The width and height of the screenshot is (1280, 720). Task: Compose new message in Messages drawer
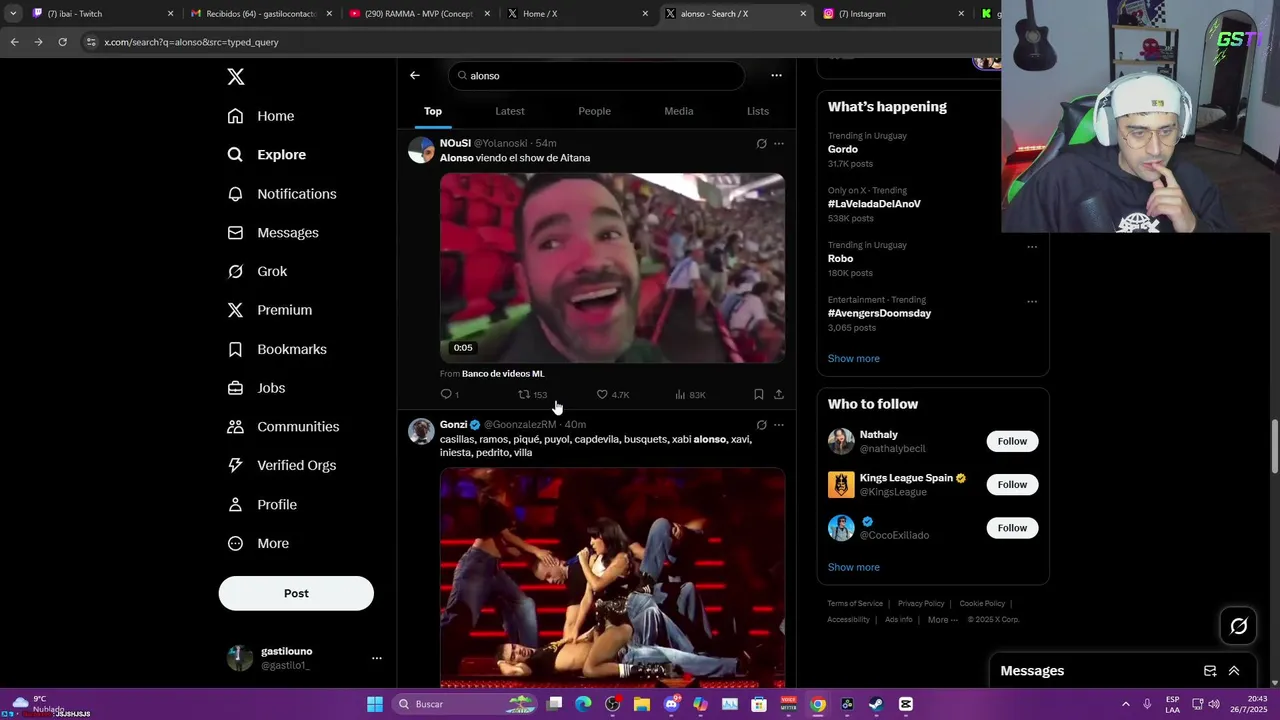pyautogui.click(x=1210, y=671)
